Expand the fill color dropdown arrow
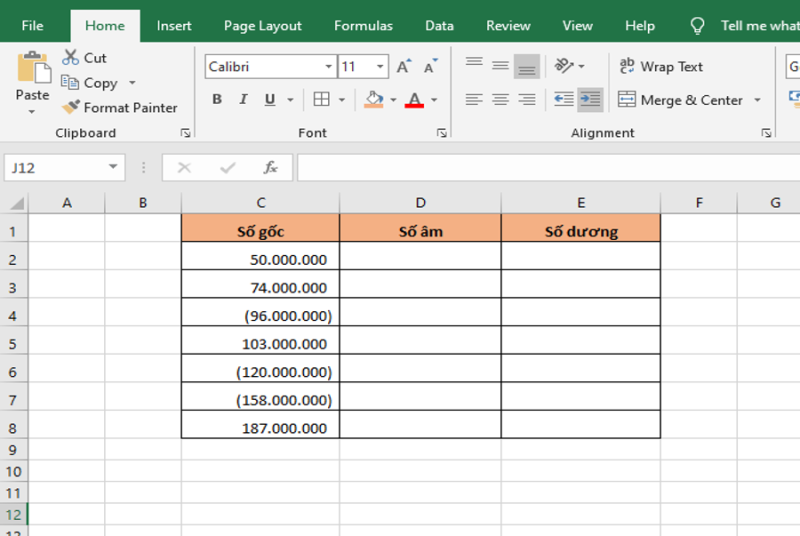 click(x=393, y=99)
